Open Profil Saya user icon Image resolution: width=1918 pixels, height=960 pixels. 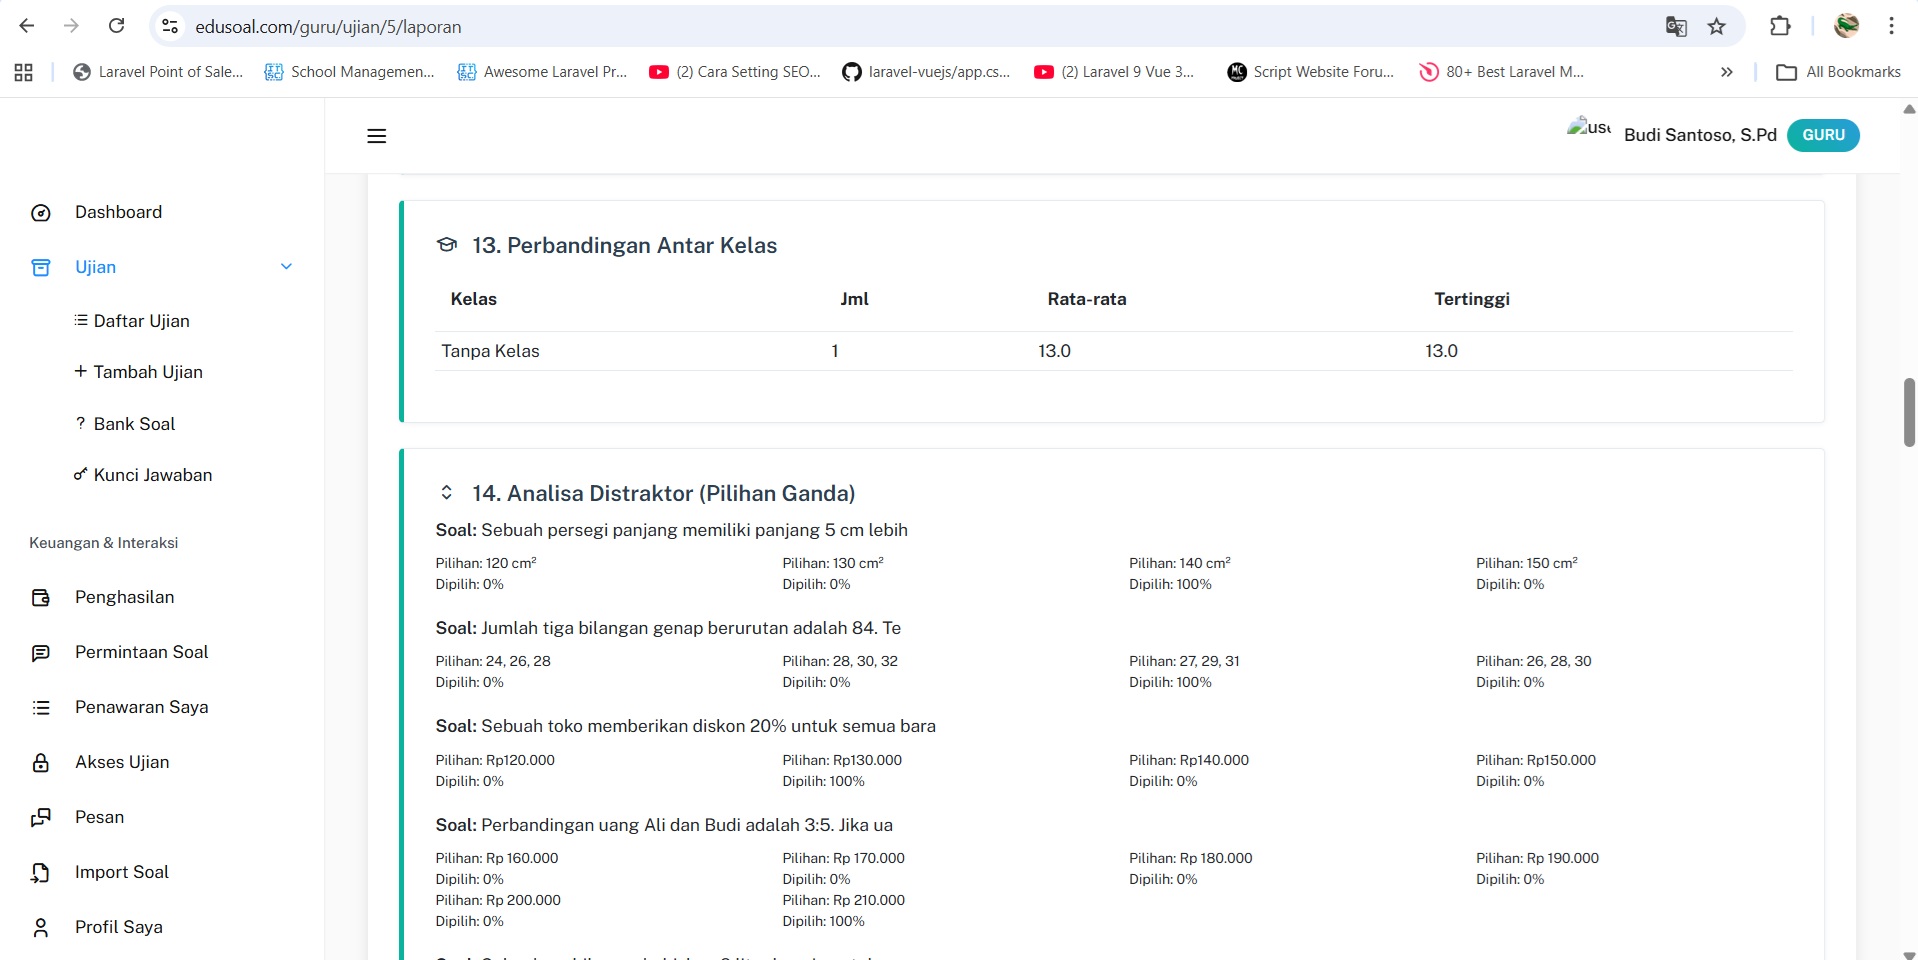click(41, 928)
